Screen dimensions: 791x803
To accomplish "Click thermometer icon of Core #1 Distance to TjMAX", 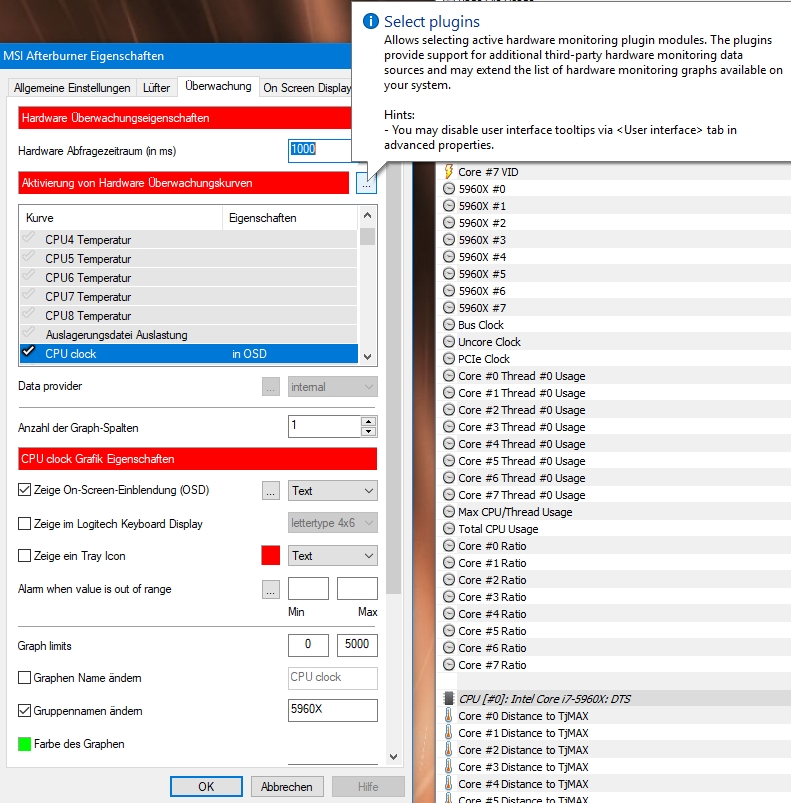I will (x=448, y=732).
